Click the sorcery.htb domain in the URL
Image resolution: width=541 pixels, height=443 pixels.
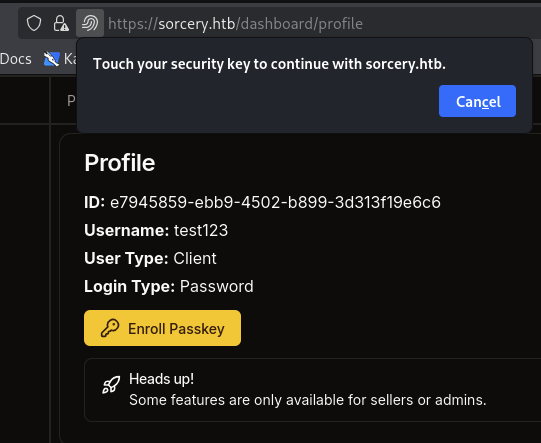click(197, 24)
